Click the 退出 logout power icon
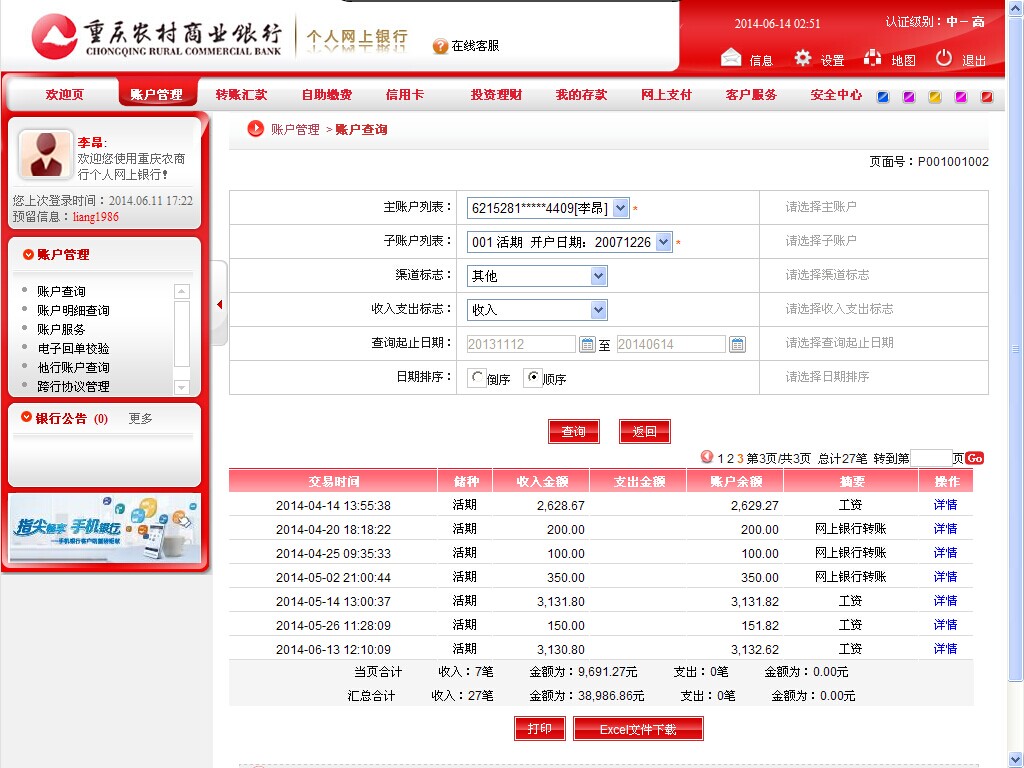This screenshot has width=1024, height=768. (x=944, y=58)
